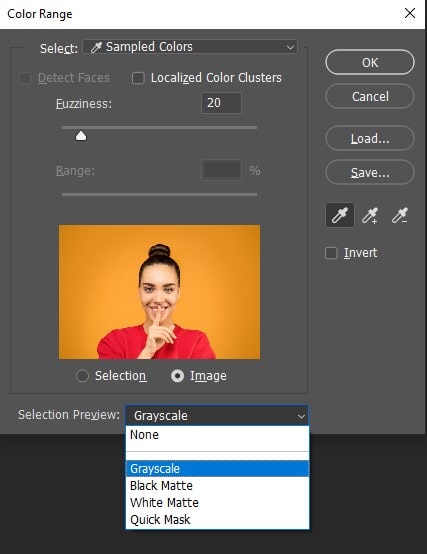Click the Fuzziness value field

(221, 103)
